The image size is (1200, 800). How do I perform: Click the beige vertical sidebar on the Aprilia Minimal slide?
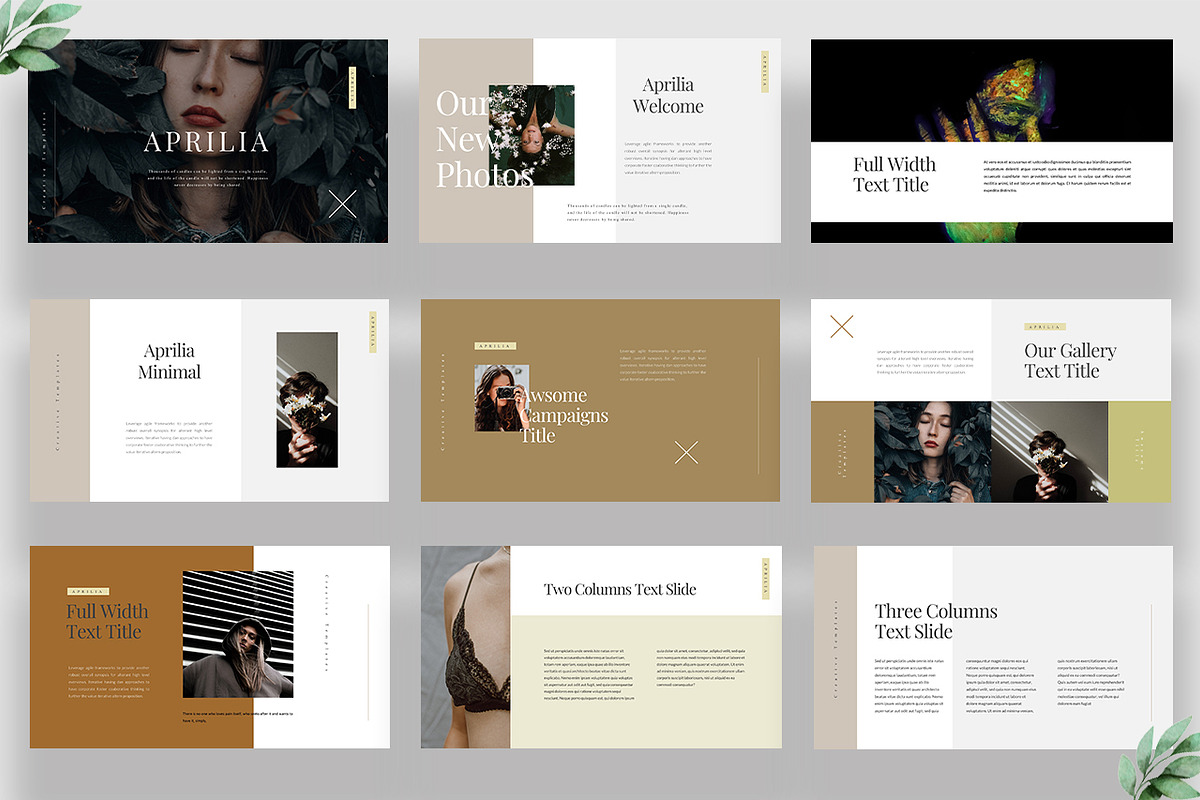point(60,400)
